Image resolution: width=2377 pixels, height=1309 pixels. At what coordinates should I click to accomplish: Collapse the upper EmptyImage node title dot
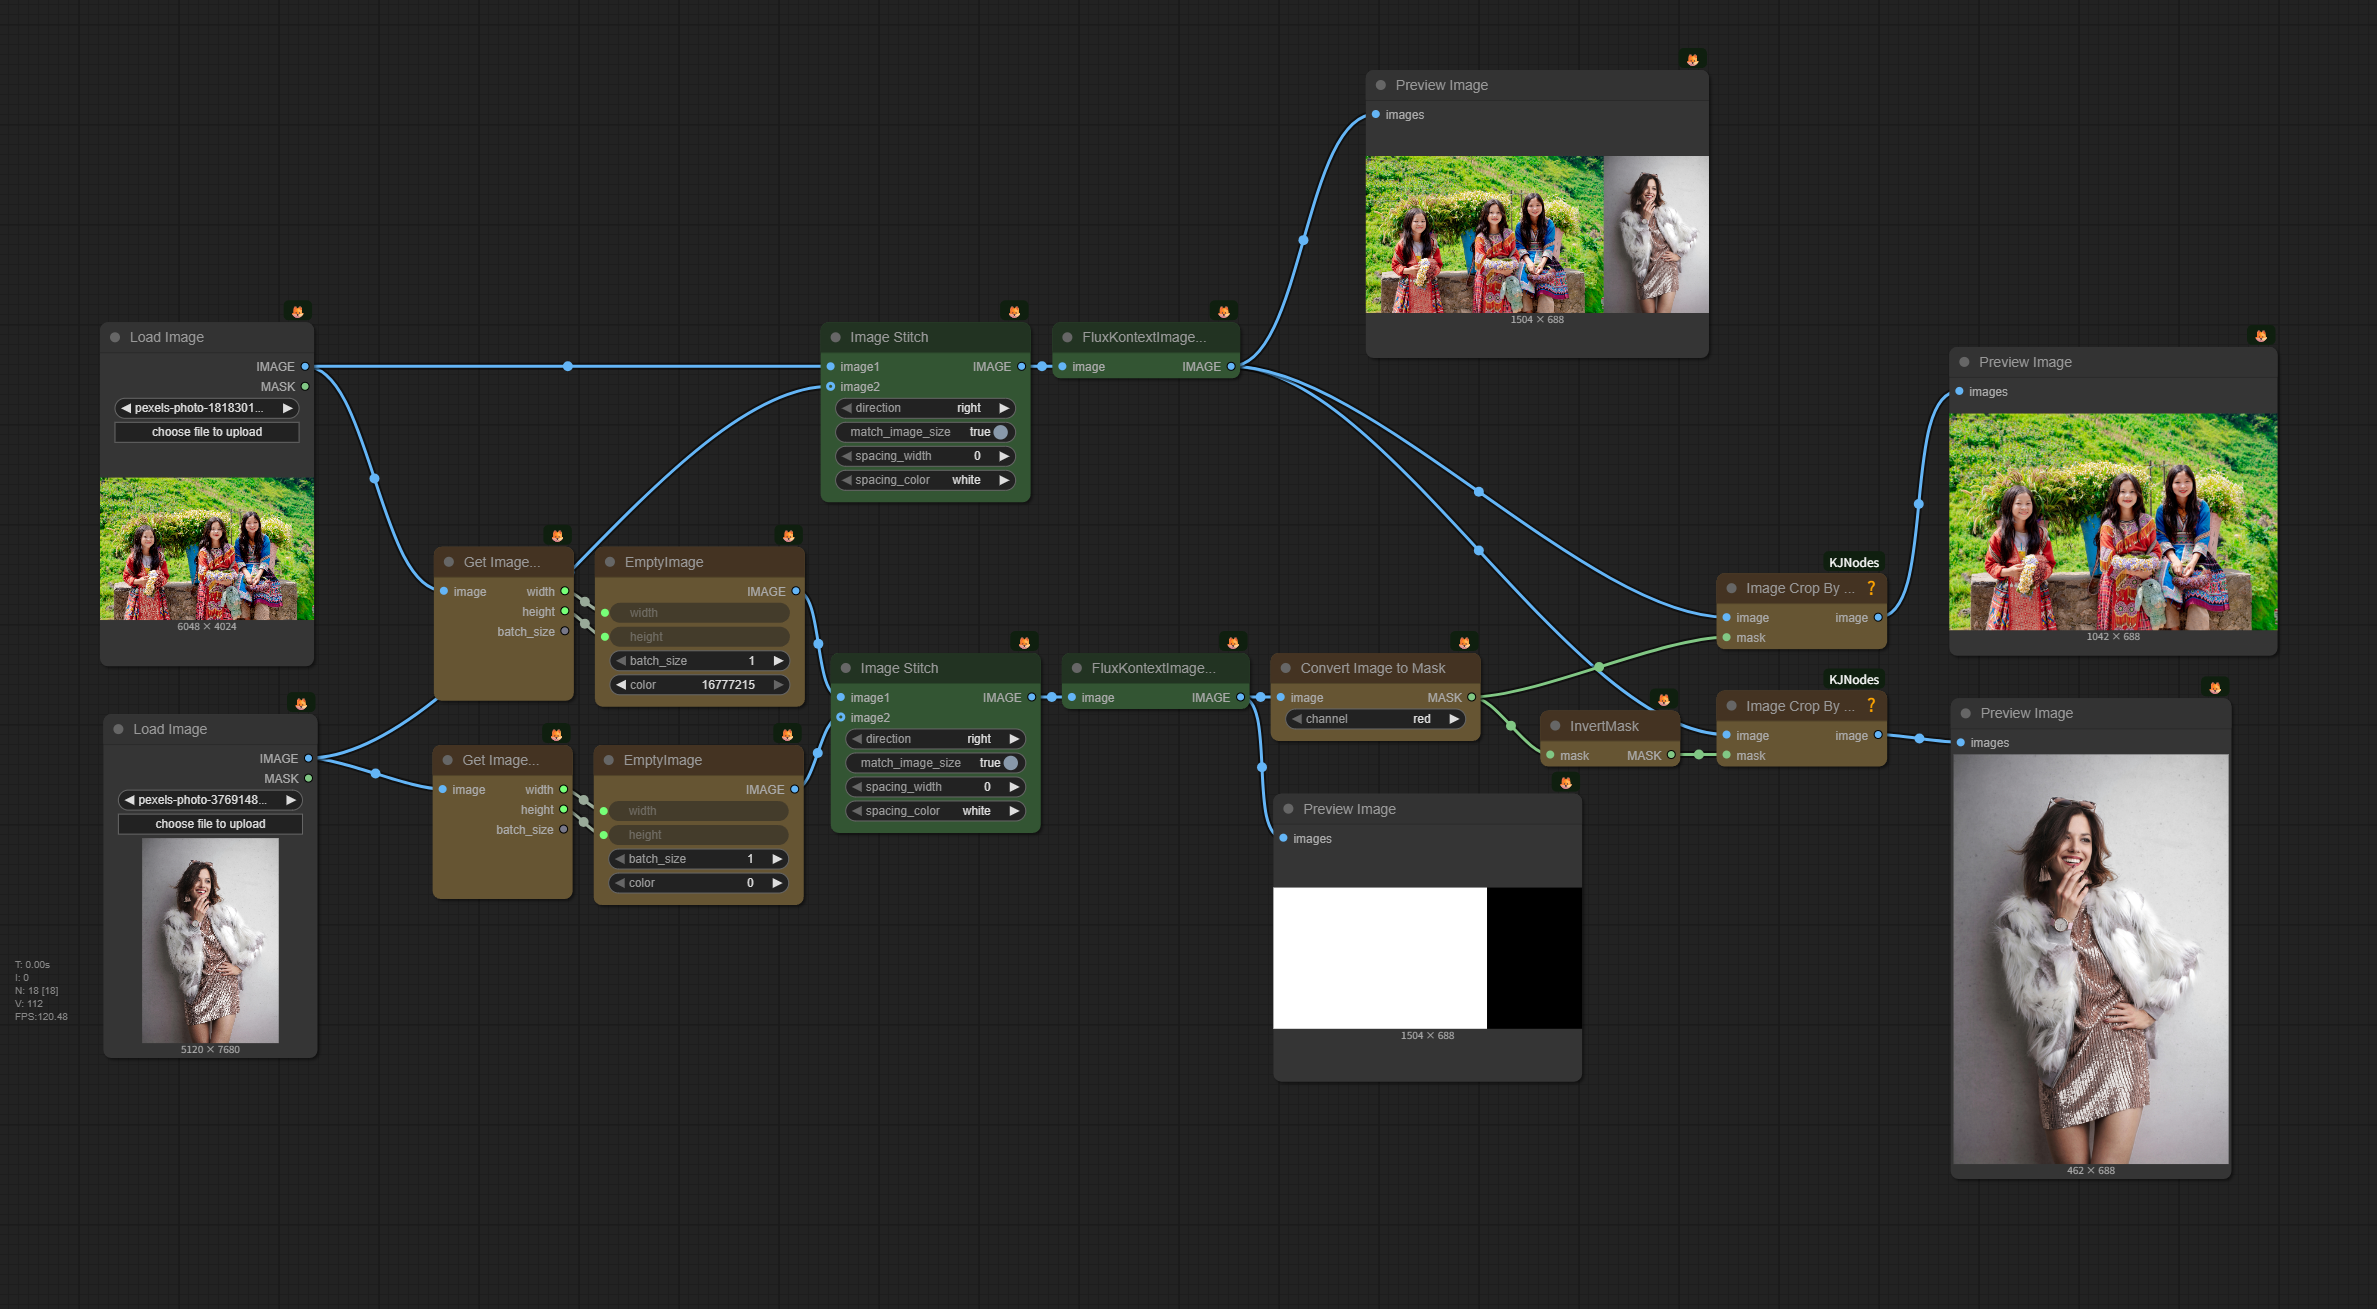pyautogui.click(x=610, y=562)
